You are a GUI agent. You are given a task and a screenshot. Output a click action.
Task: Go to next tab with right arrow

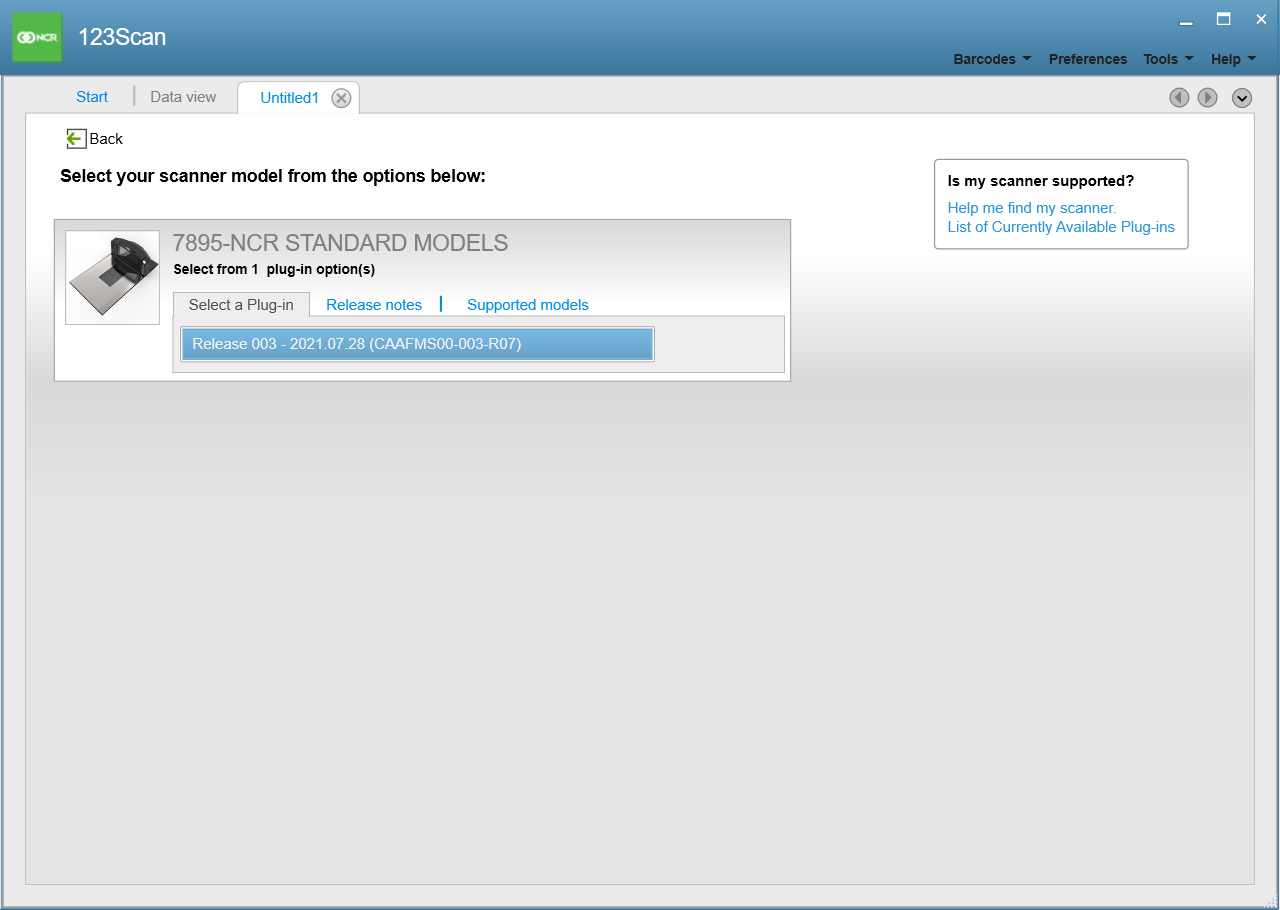[x=1207, y=97]
